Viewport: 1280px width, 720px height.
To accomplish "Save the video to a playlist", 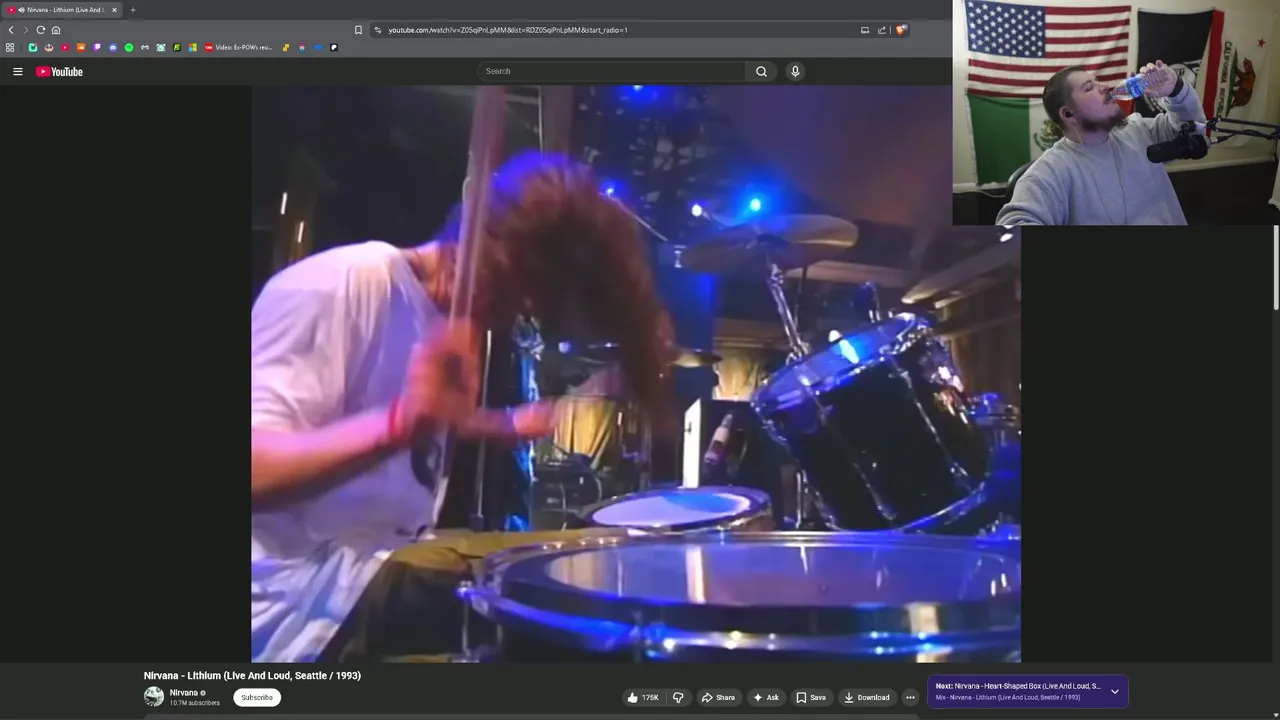I will point(811,697).
